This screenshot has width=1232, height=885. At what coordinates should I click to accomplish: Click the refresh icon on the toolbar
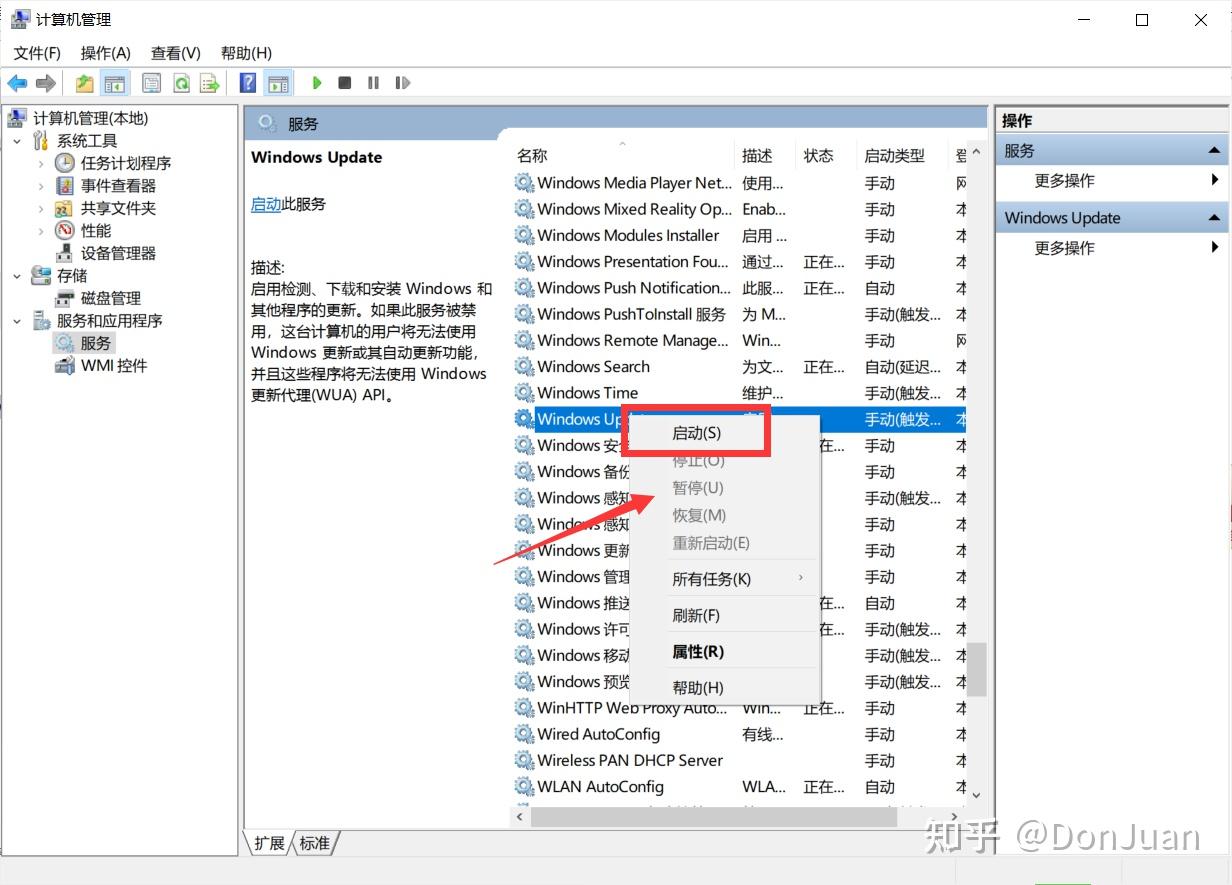click(x=181, y=82)
